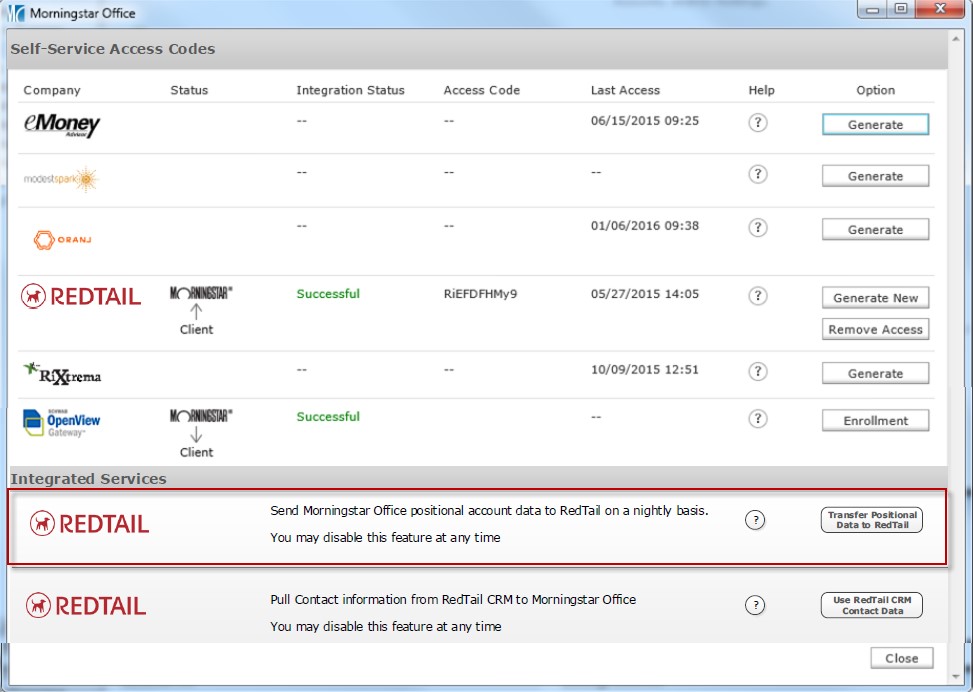Click the RiXtrema help question mark
The image size is (973, 692).
coord(758,371)
